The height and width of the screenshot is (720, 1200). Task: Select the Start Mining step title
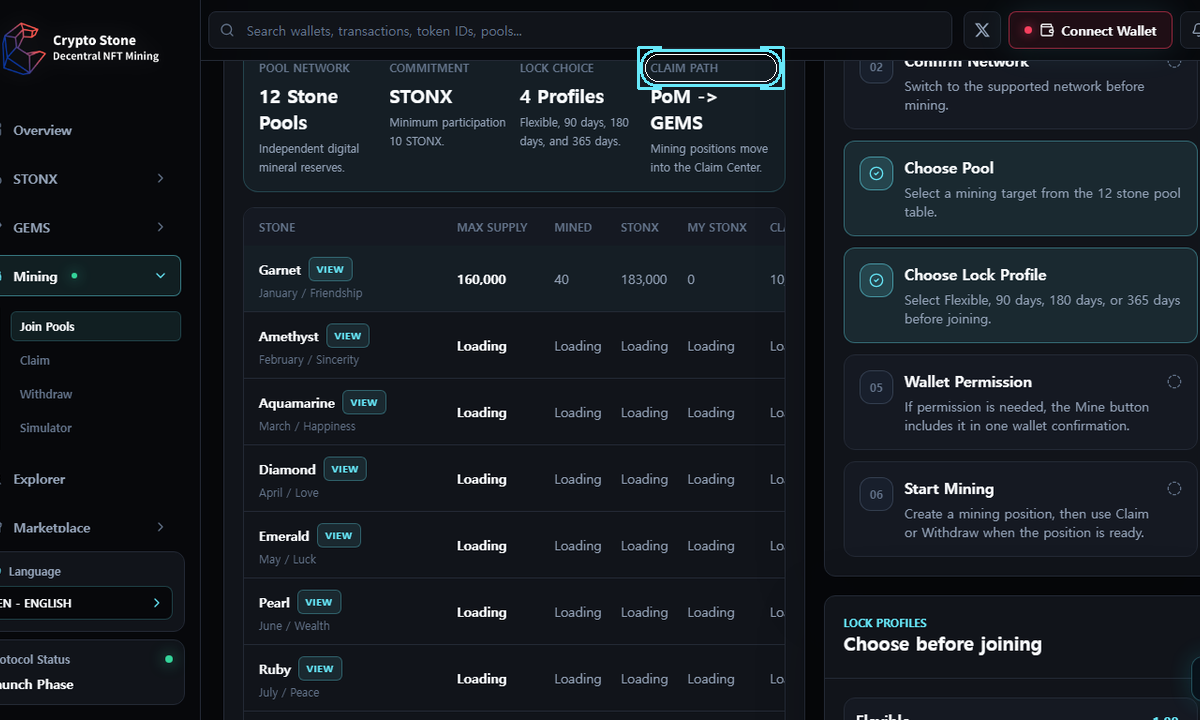coord(949,489)
